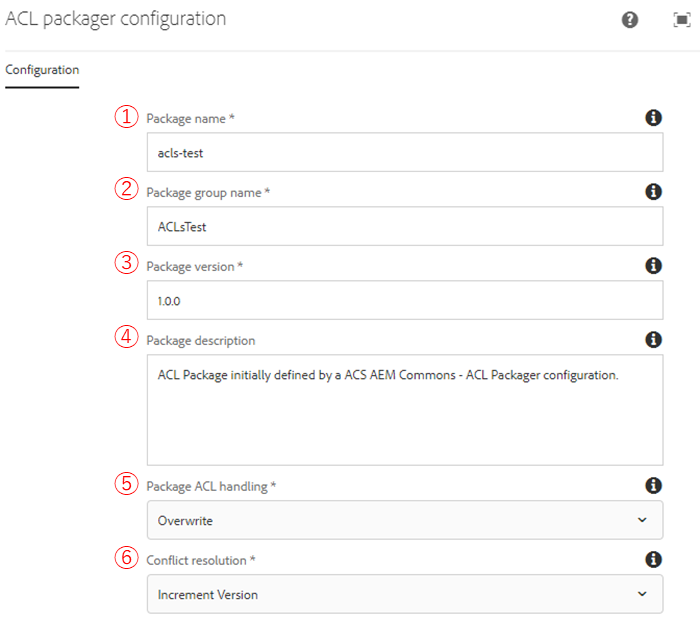Toggle the fullscreen icon in the header

pos(682,20)
